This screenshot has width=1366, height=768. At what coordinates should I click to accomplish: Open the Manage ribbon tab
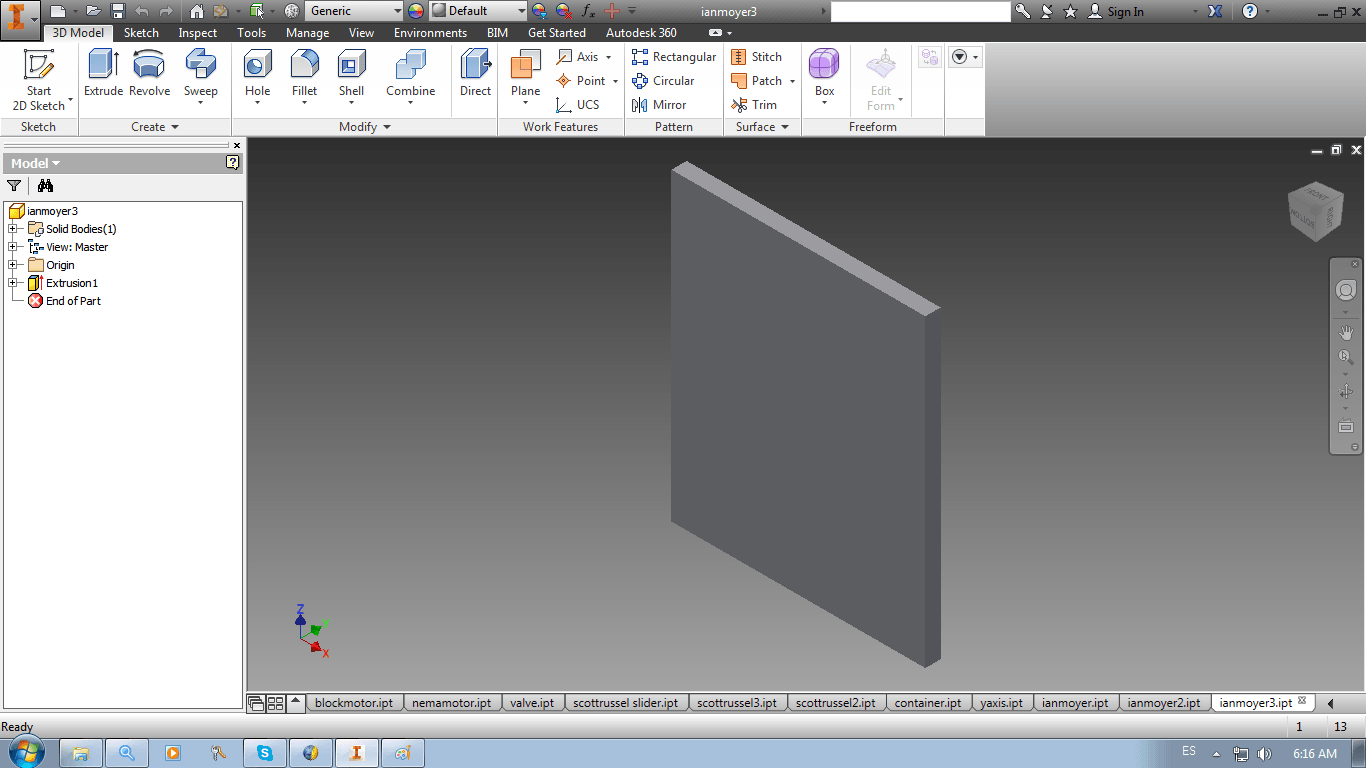[308, 33]
